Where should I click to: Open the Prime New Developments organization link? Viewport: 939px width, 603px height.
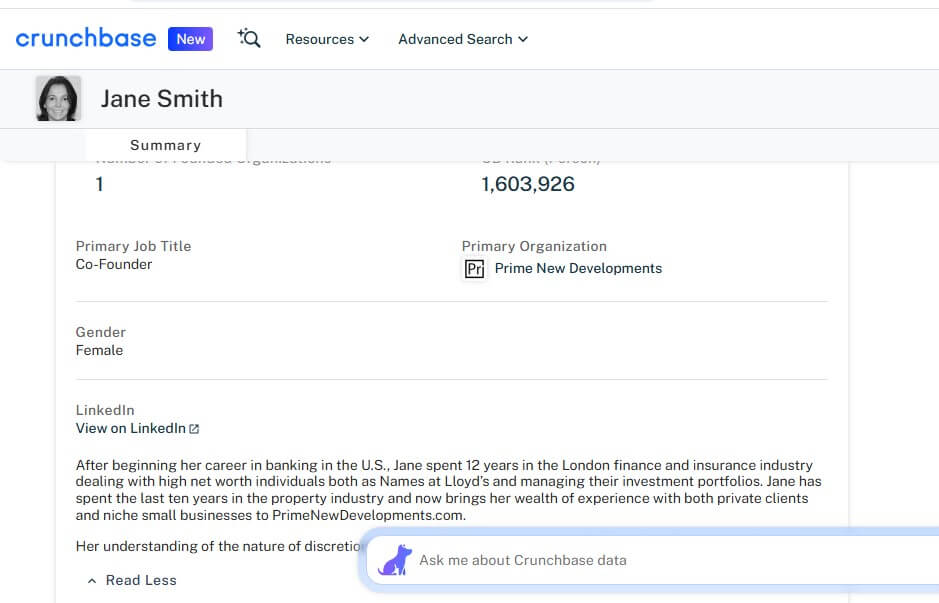(x=578, y=268)
